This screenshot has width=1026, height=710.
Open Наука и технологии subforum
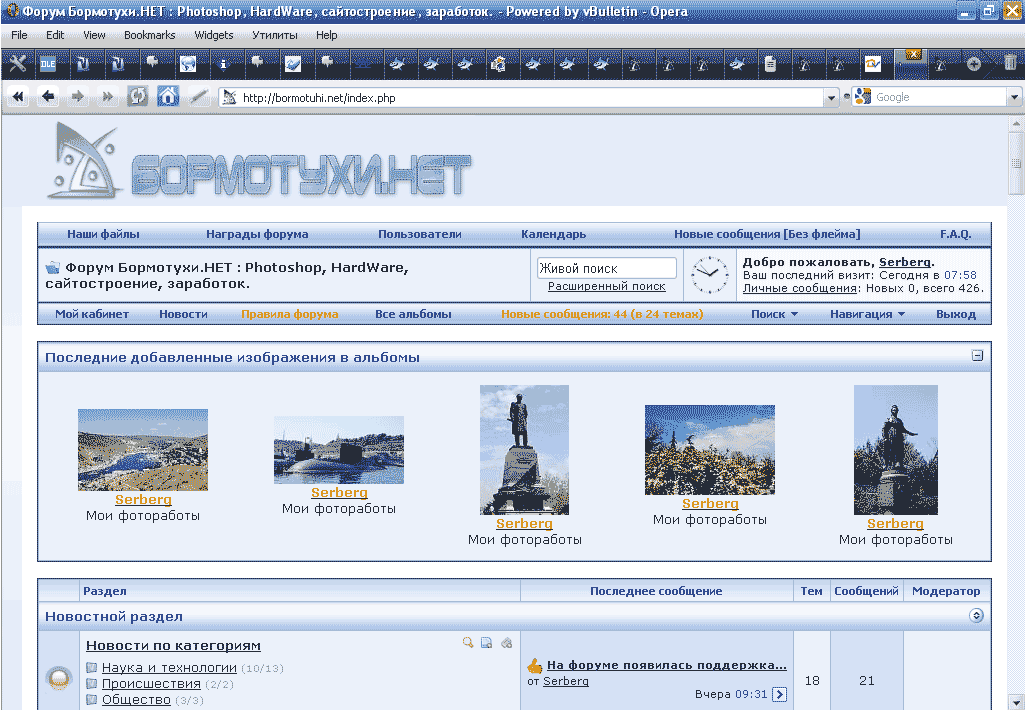[x=169, y=667]
